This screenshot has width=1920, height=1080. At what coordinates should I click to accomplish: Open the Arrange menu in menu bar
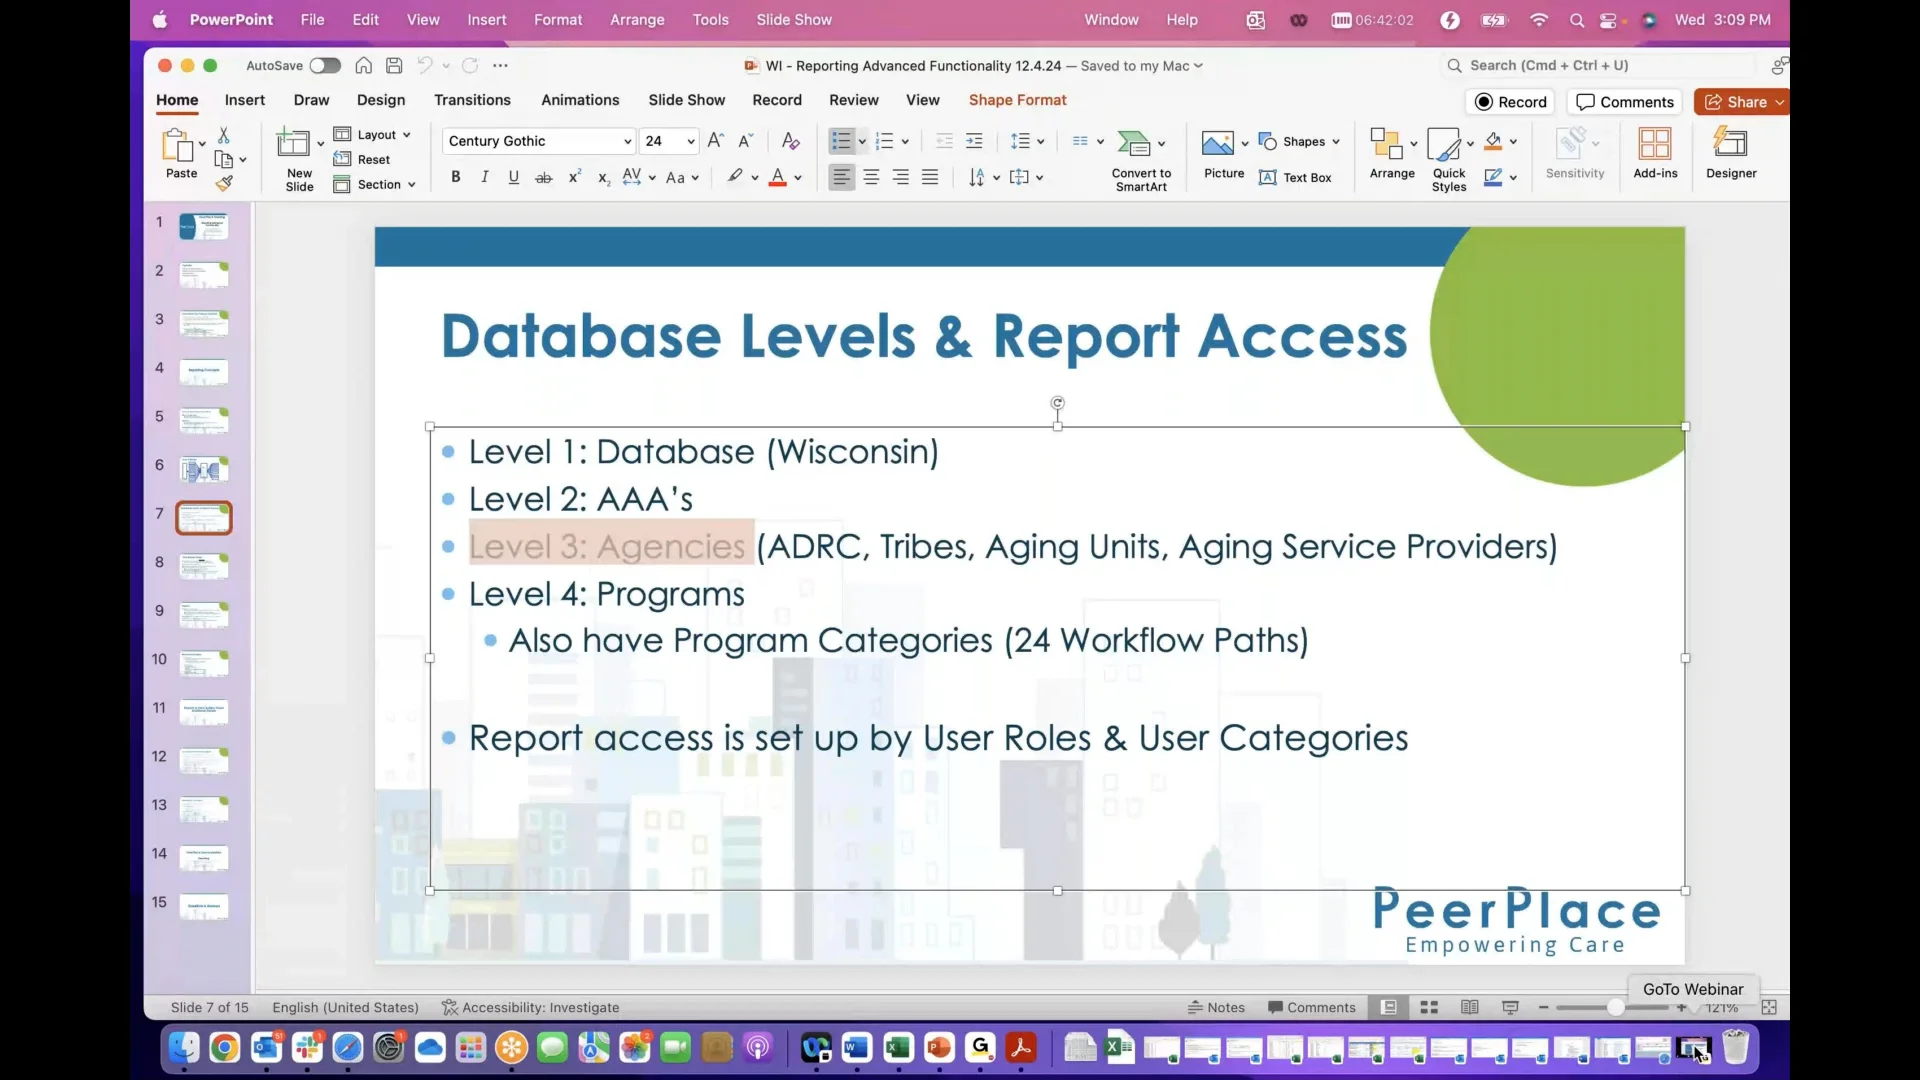[638, 19]
